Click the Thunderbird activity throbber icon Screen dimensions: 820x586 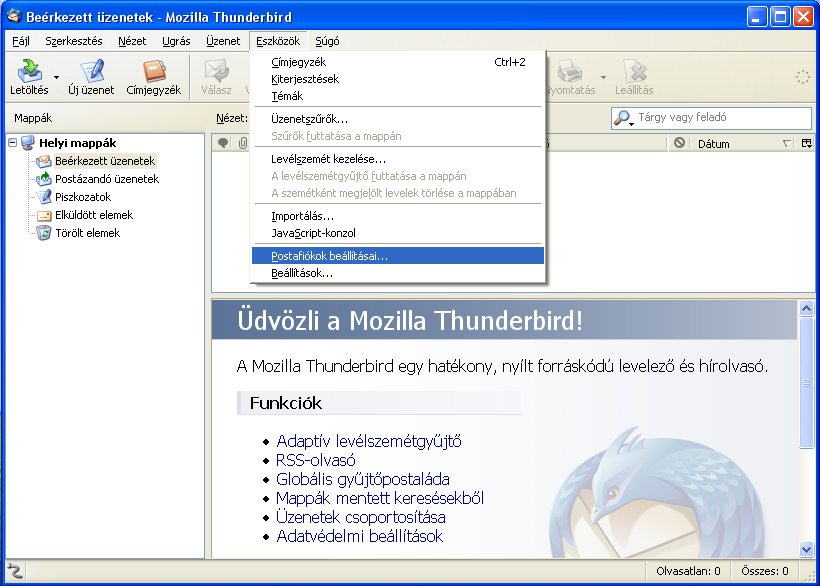pyautogui.click(x=803, y=77)
